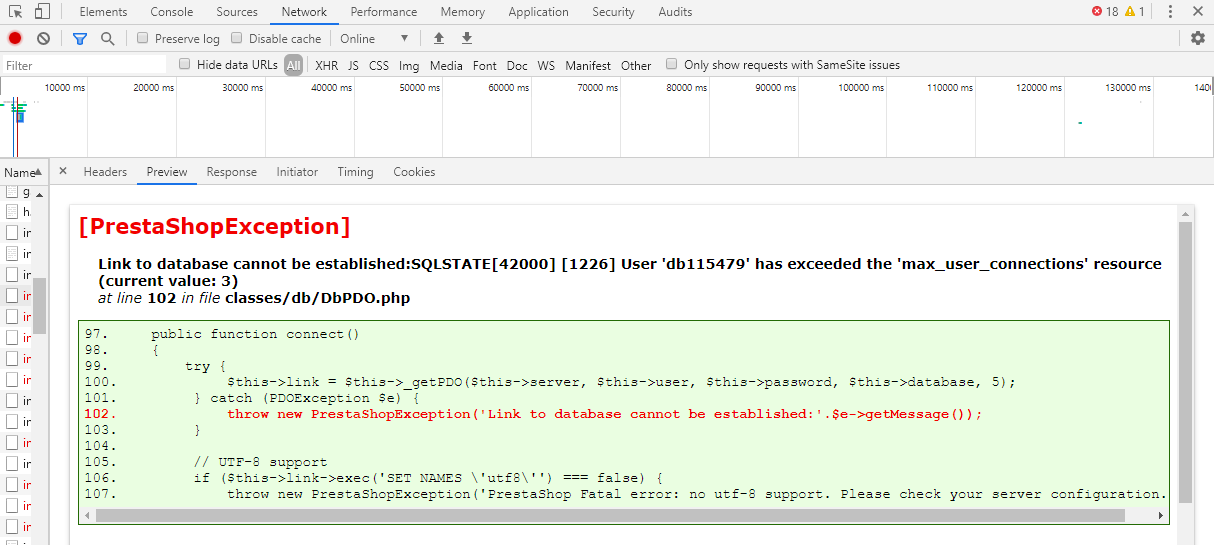Click highlighted red code line 102
1214x545 pixels.
(604, 414)
